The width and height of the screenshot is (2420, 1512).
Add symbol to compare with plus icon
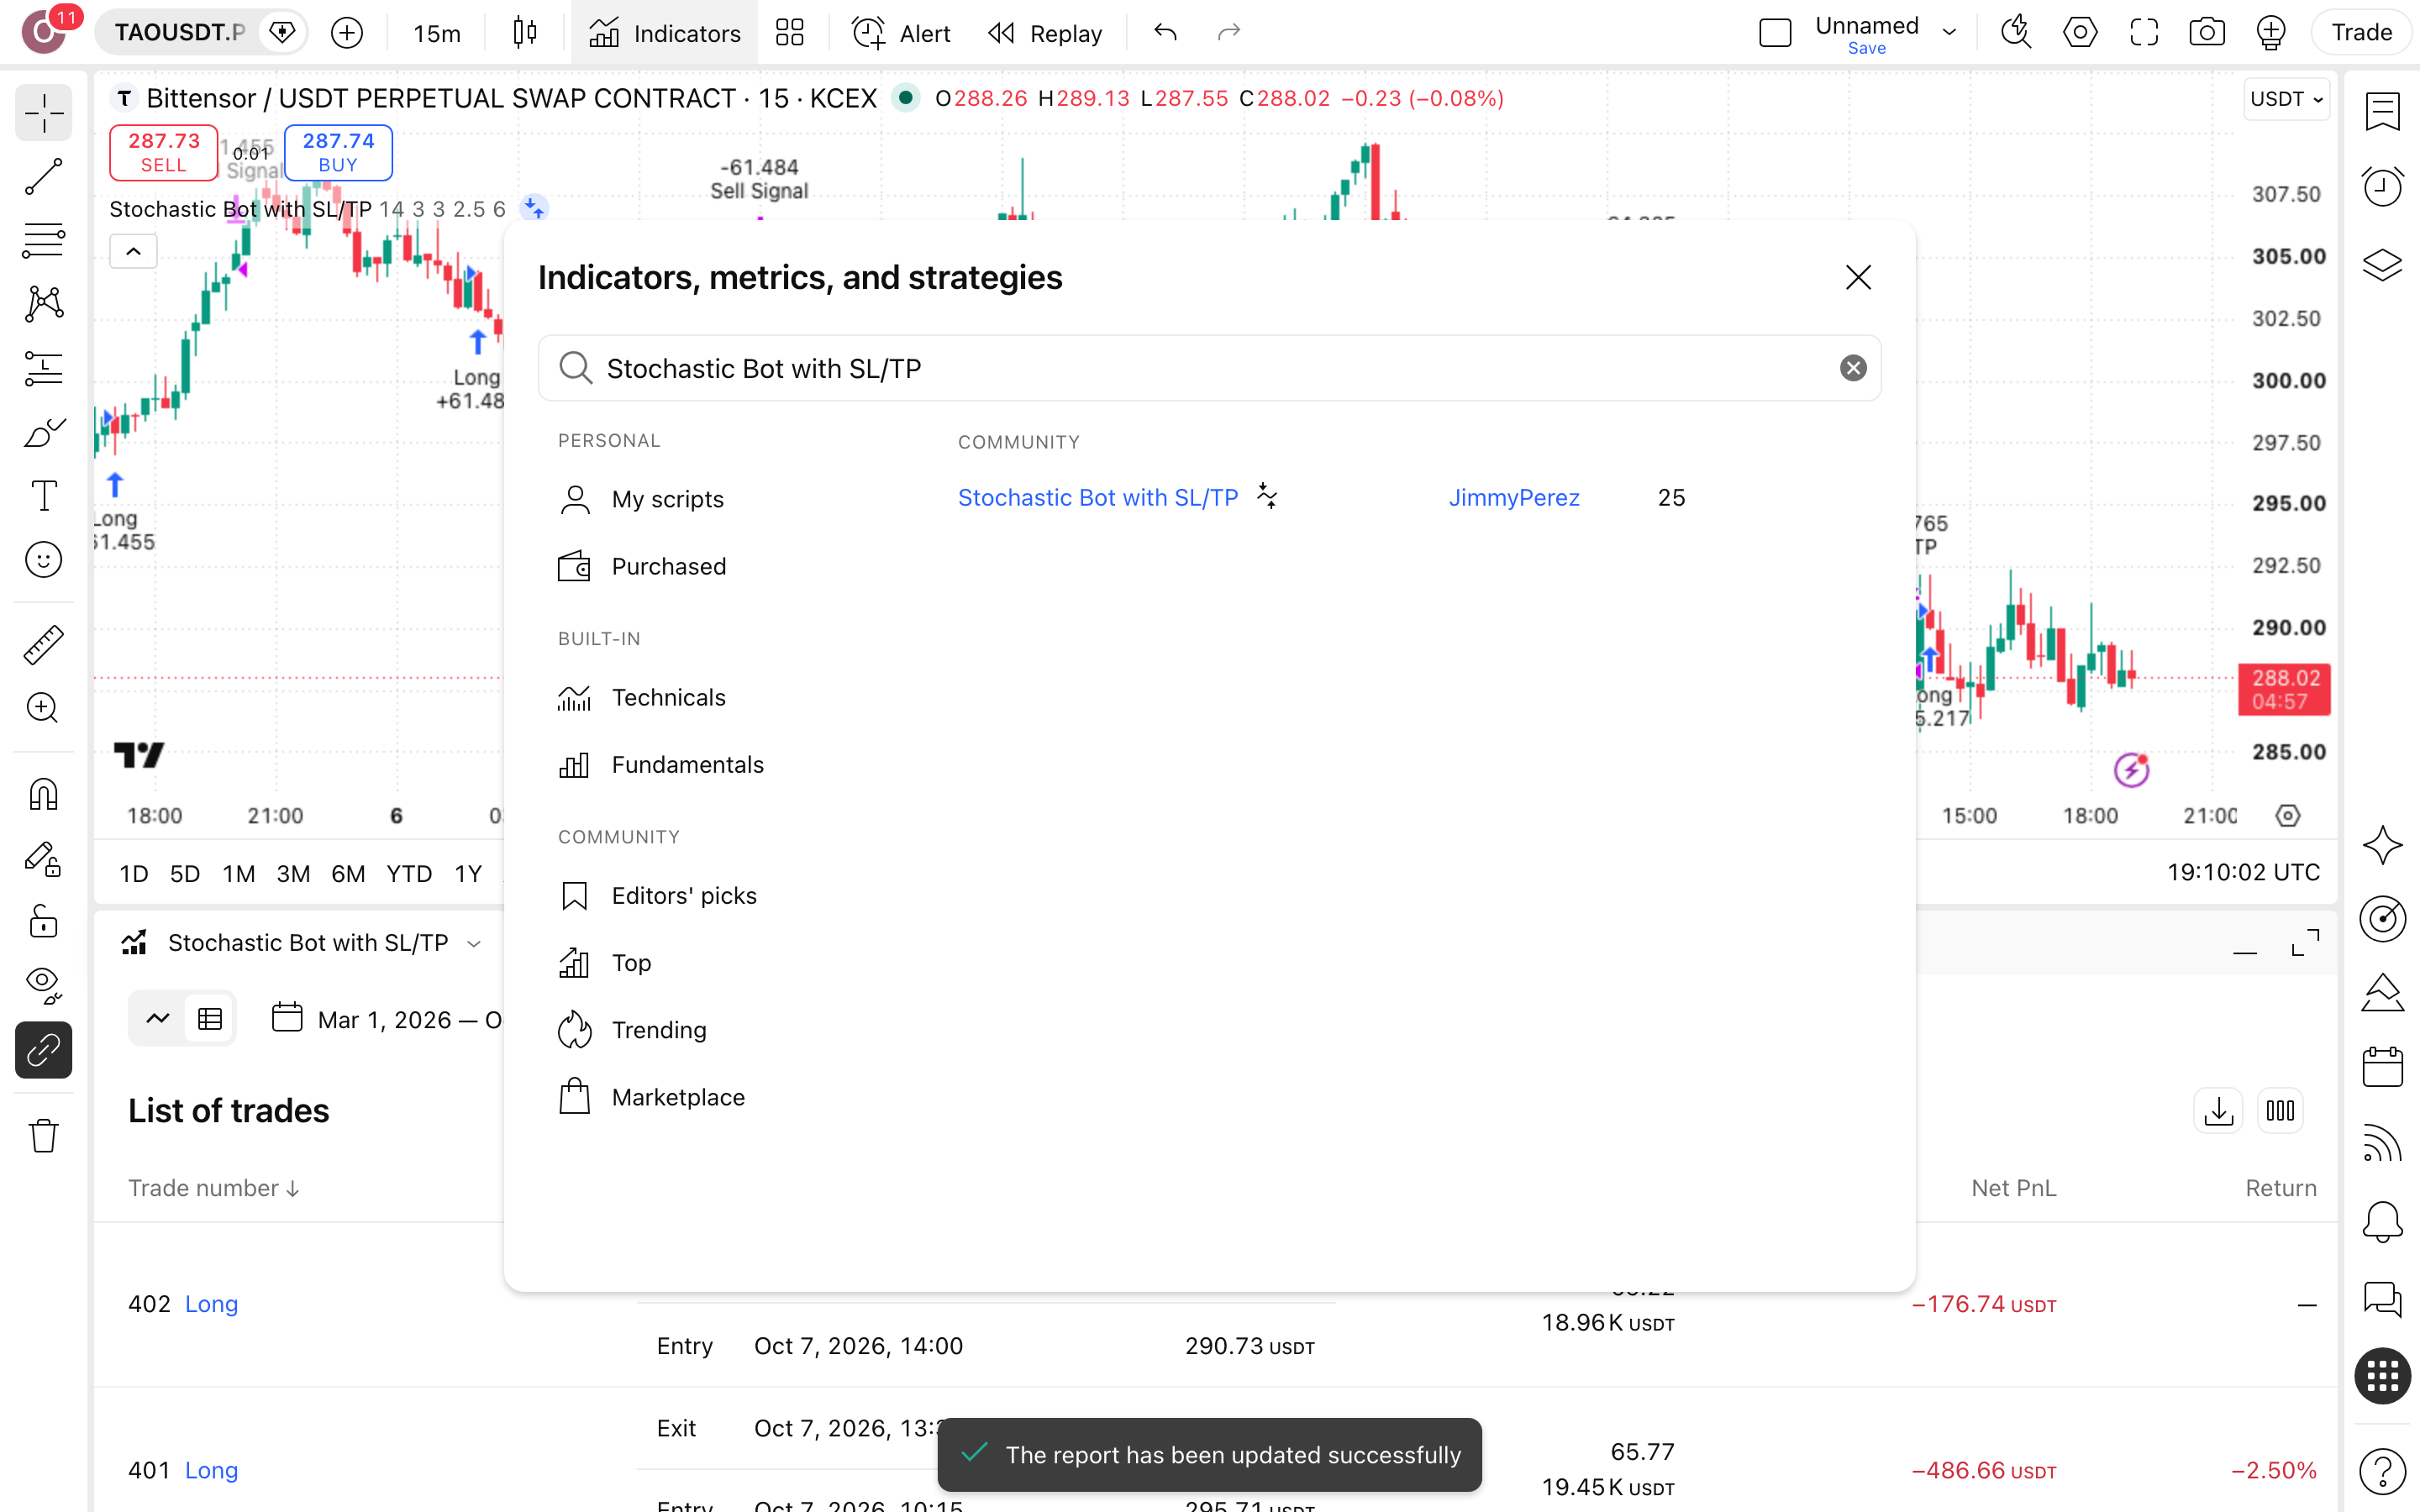coord(347,33)
